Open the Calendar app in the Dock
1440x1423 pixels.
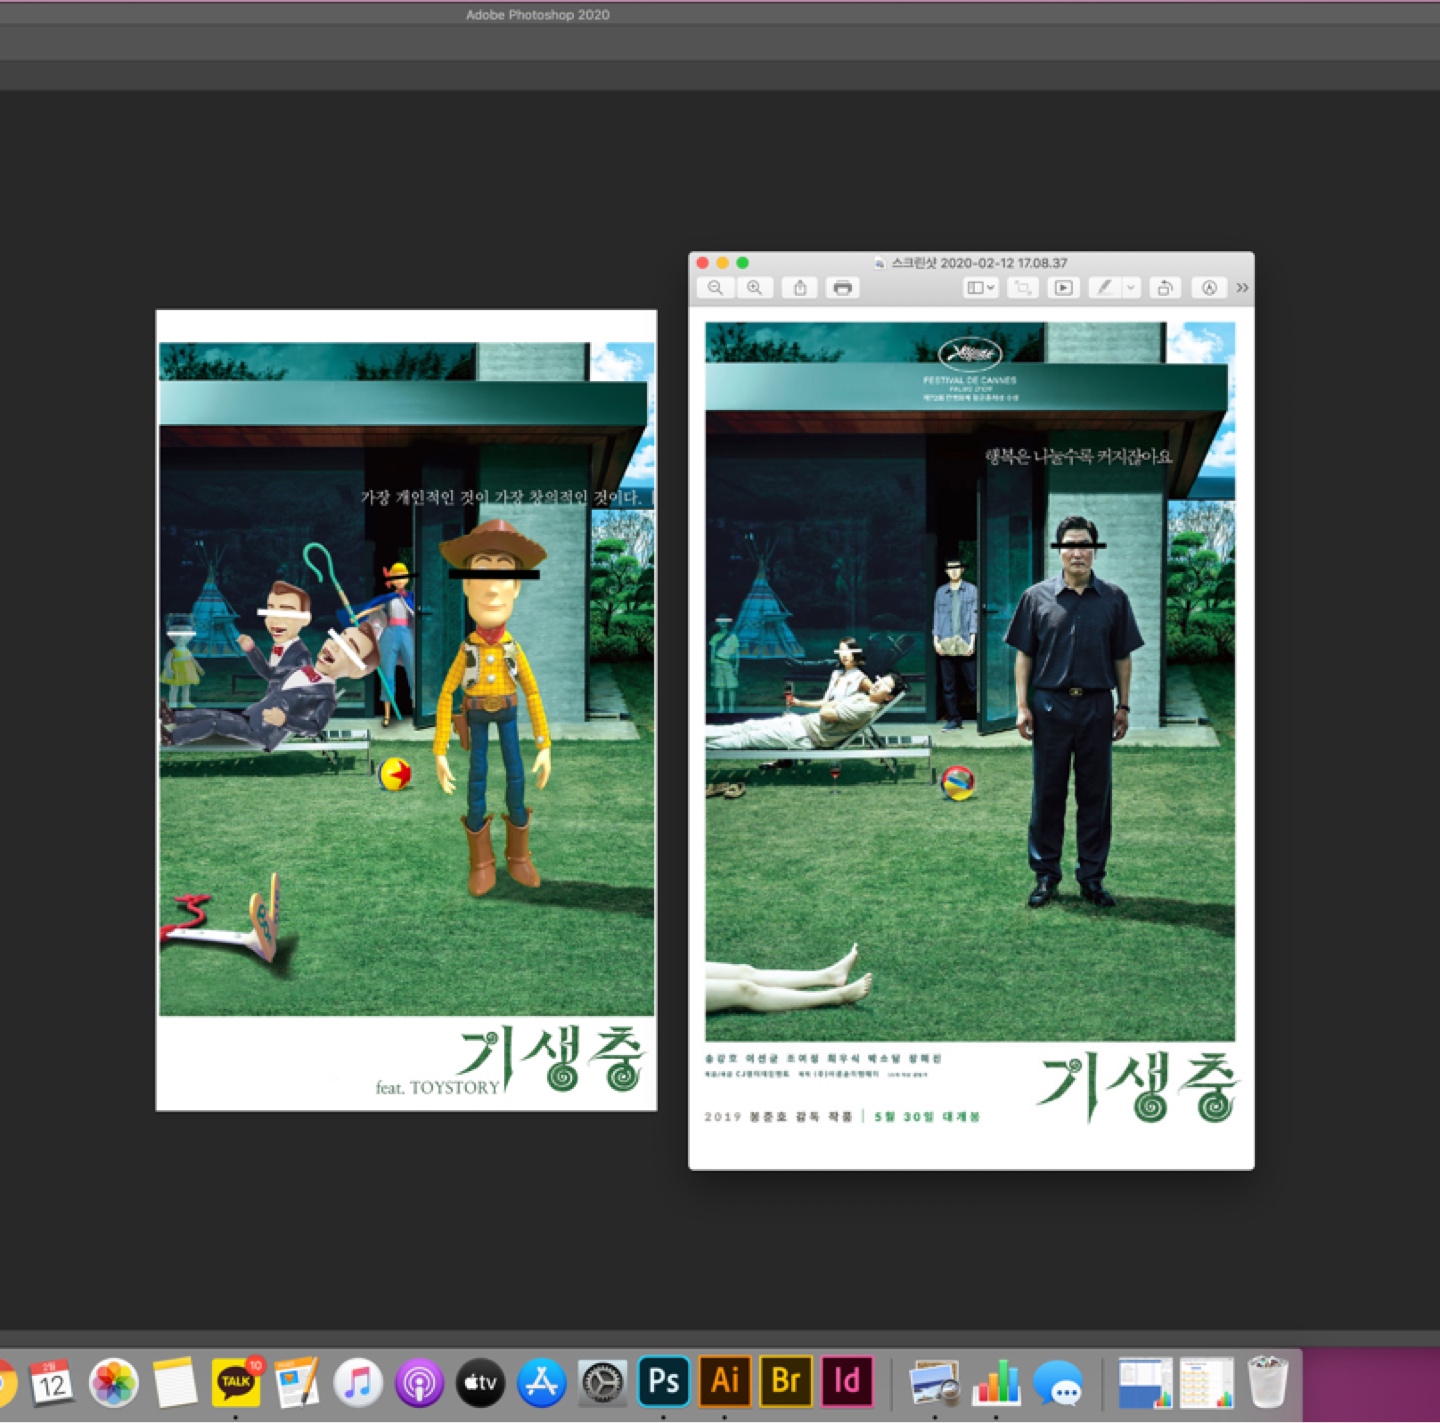coord(52,1383)
